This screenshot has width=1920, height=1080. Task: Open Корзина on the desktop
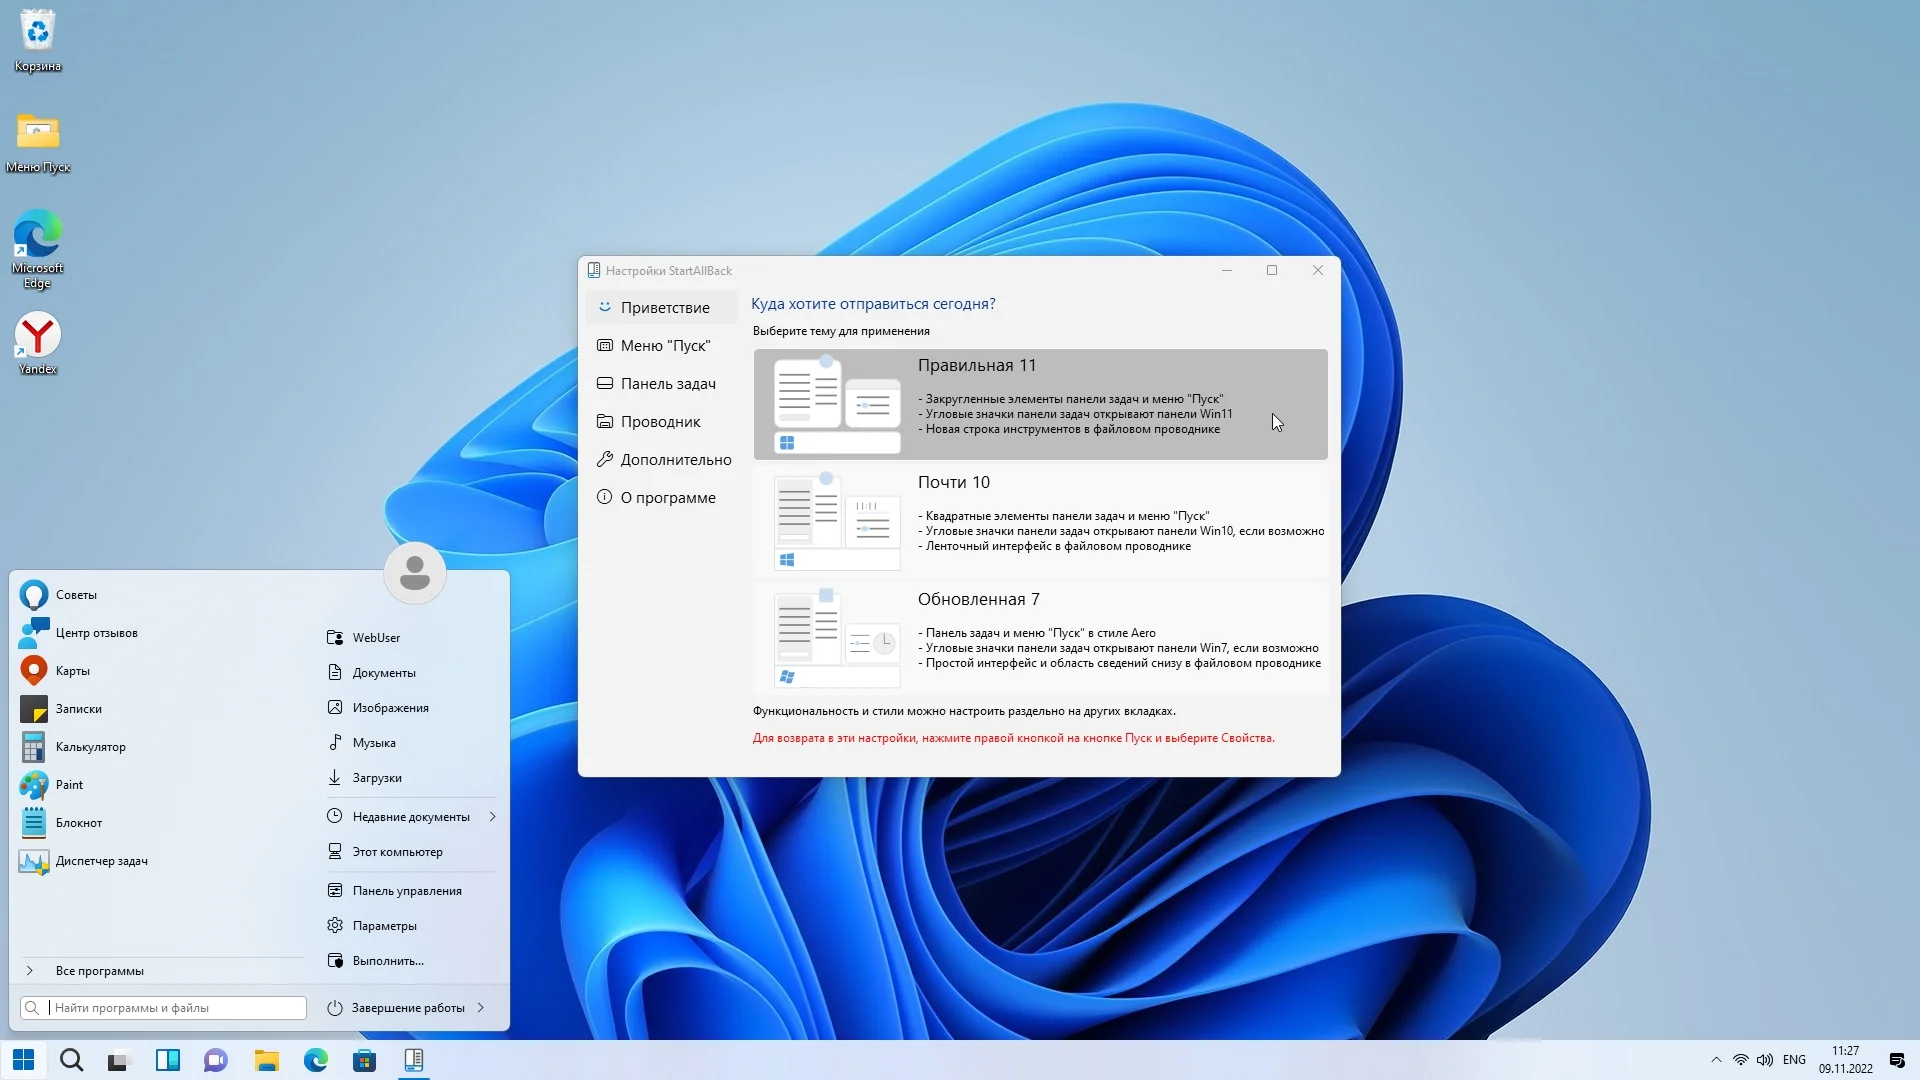point(38,40)
